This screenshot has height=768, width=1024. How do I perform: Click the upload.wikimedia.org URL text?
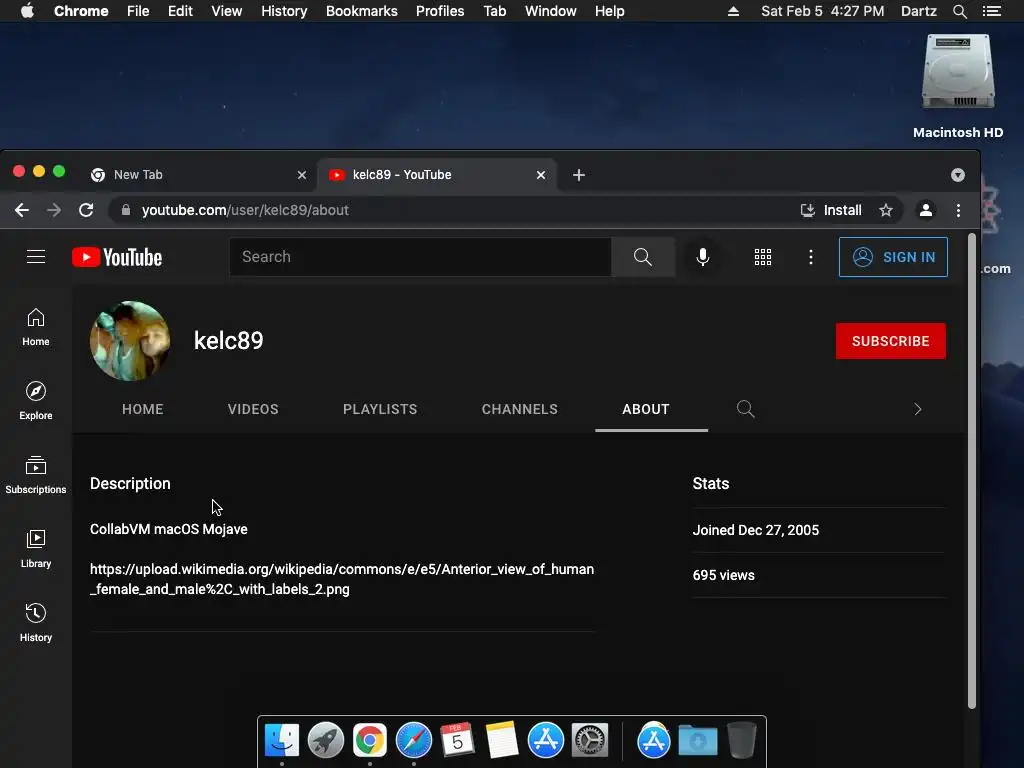[x=342, y=579]
